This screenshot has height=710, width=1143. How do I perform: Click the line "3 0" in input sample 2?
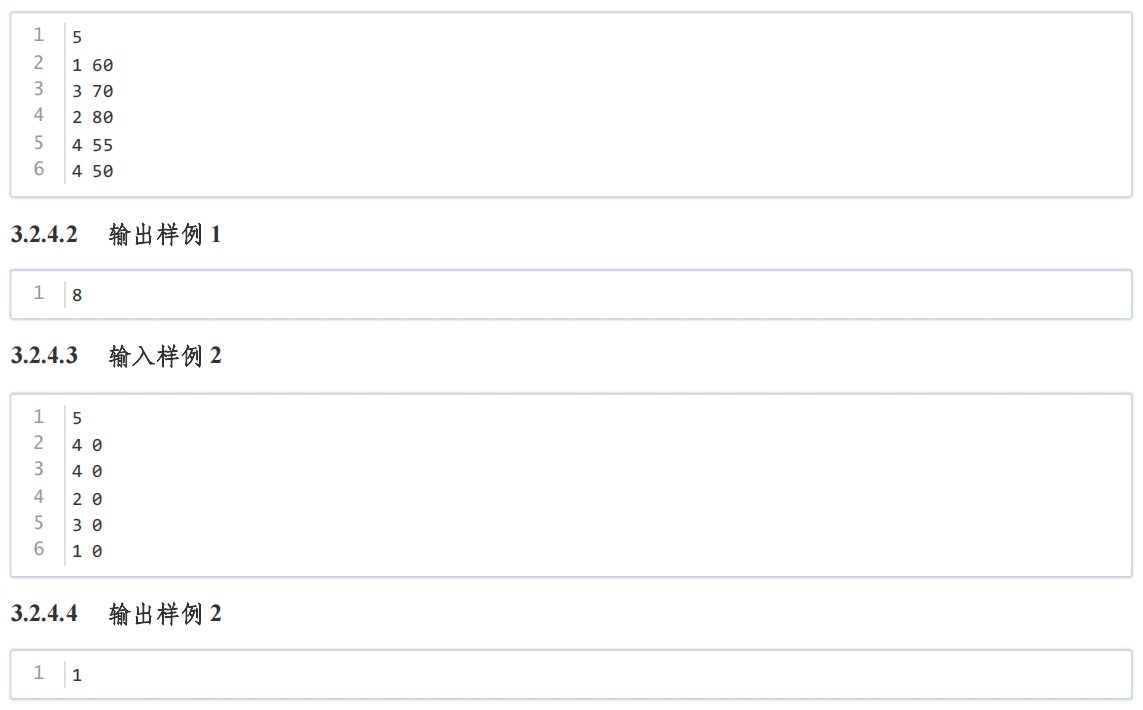87,525
